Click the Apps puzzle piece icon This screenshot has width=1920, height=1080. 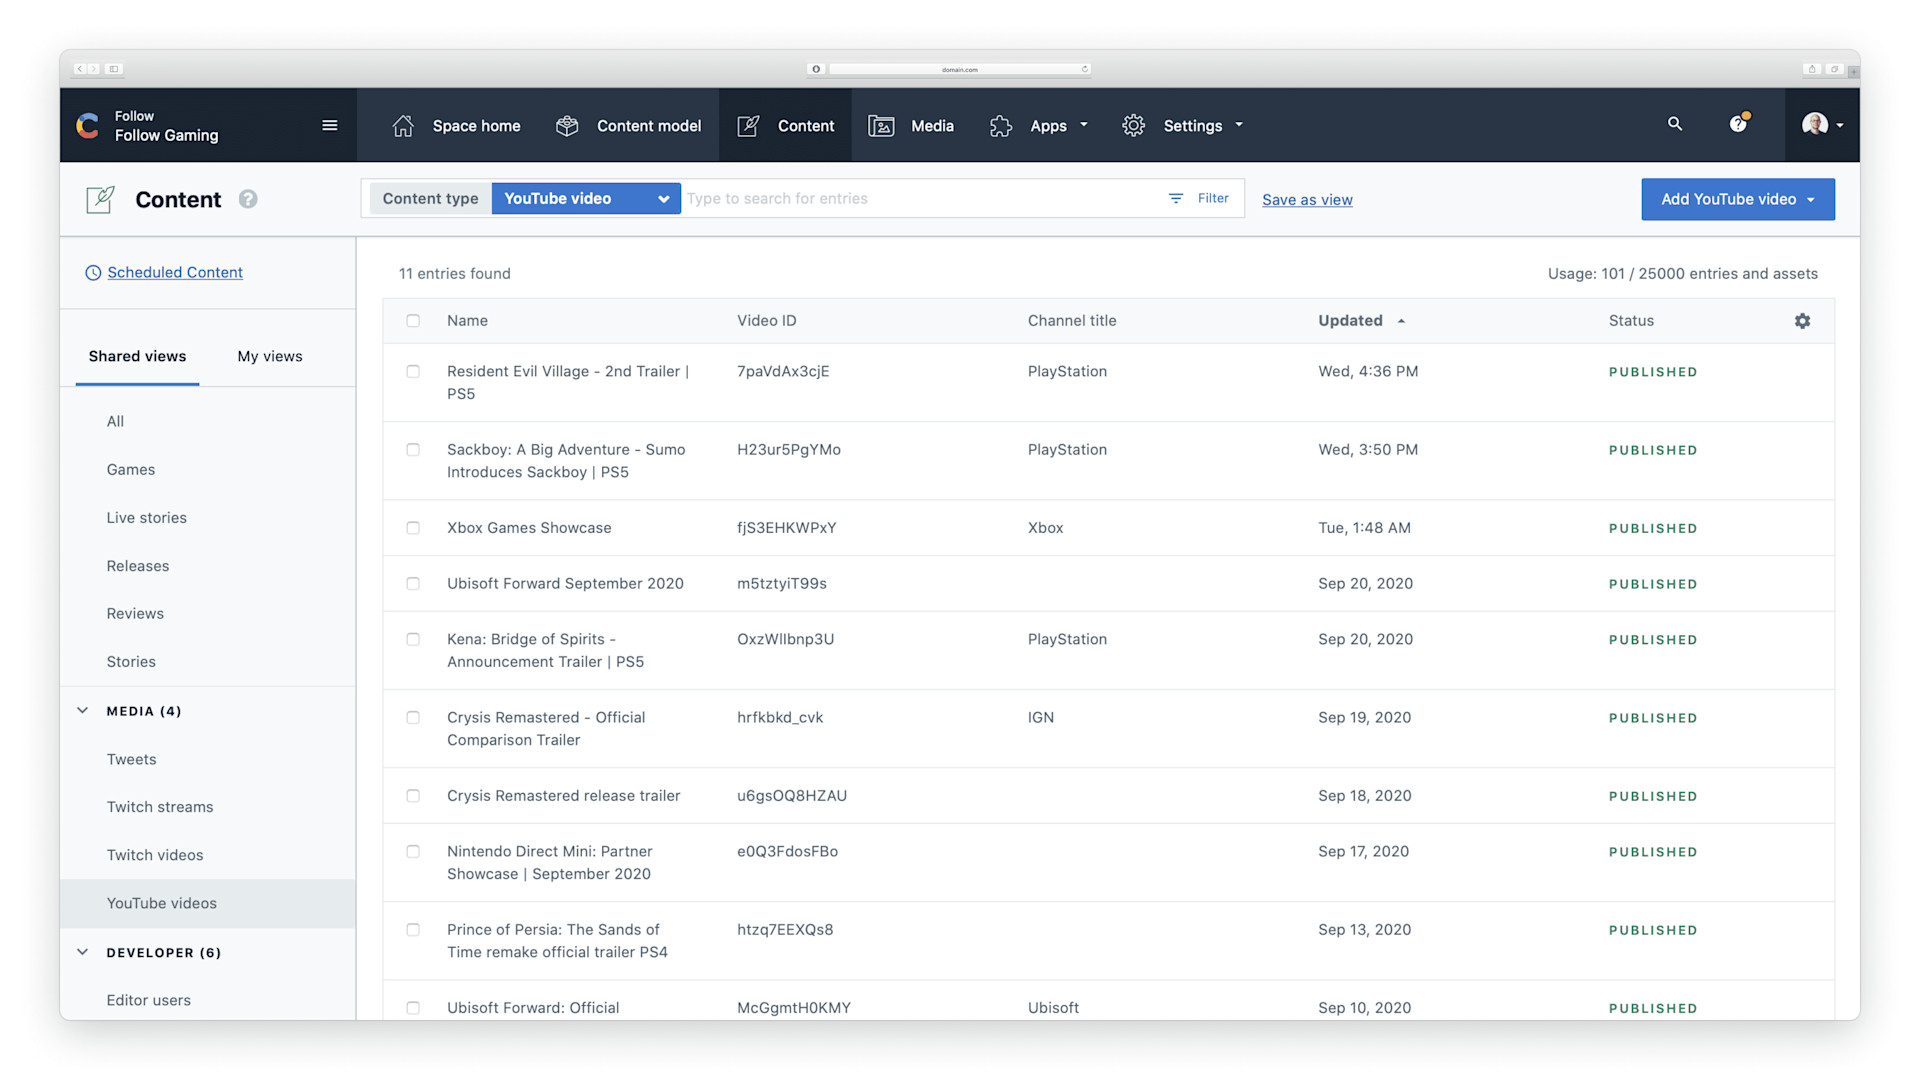coord(1000,126)
